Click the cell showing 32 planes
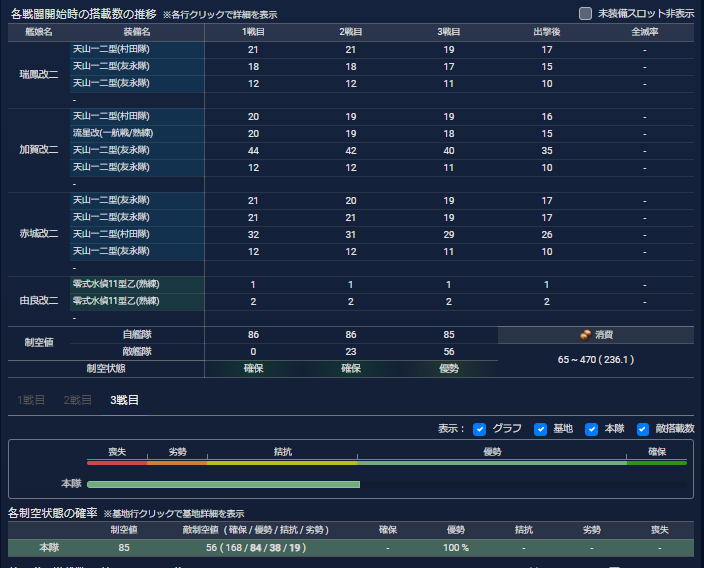The height and width of the screenshot is (568, 704). (253, 235)
